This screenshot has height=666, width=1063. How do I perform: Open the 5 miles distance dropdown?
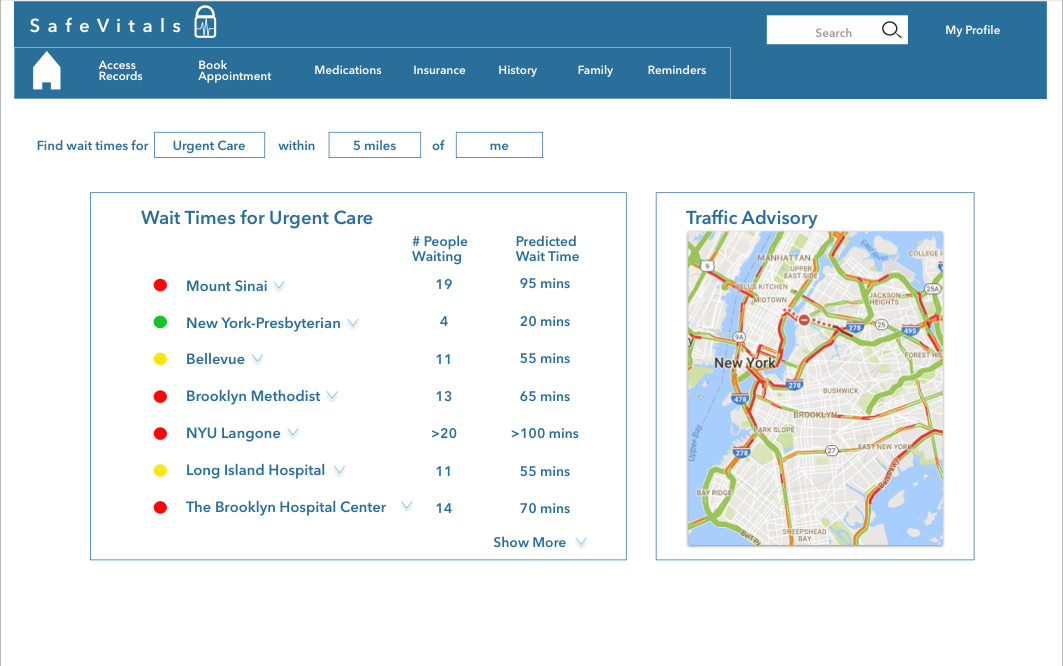[x=375, y=145]
